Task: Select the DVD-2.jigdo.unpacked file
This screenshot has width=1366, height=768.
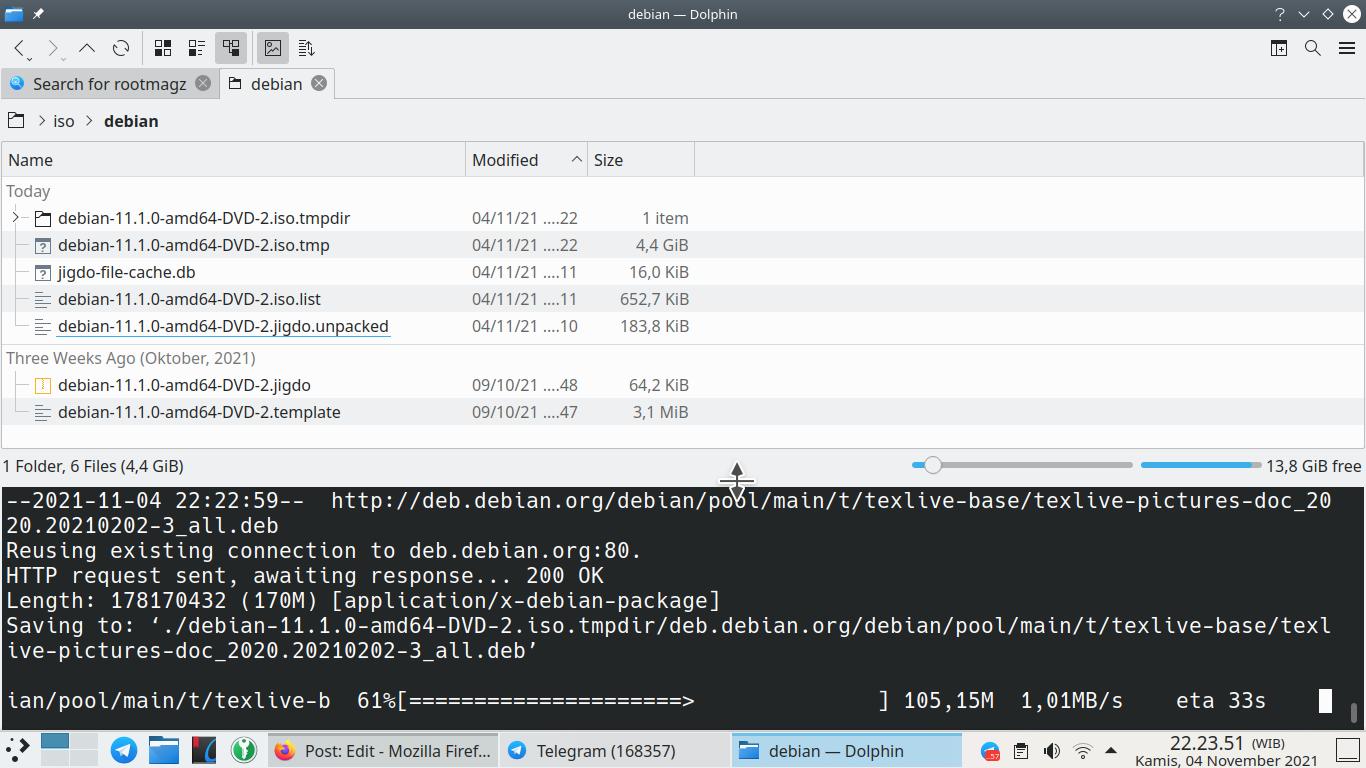Action: (223, 326)
